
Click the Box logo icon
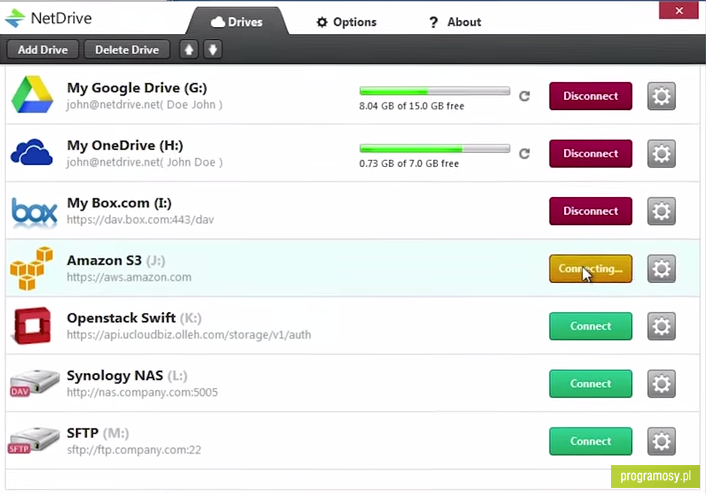tap(34, 211)
